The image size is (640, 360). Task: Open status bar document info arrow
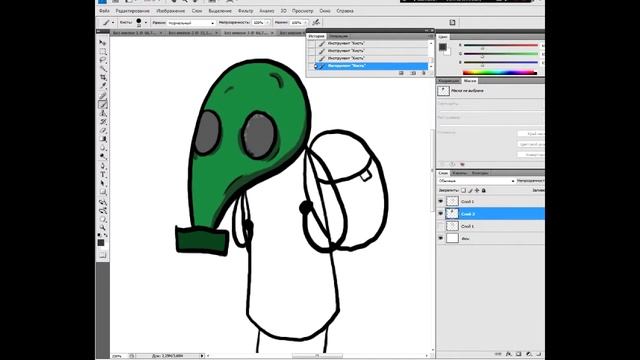pyautogui.click(x=202, y=356)
